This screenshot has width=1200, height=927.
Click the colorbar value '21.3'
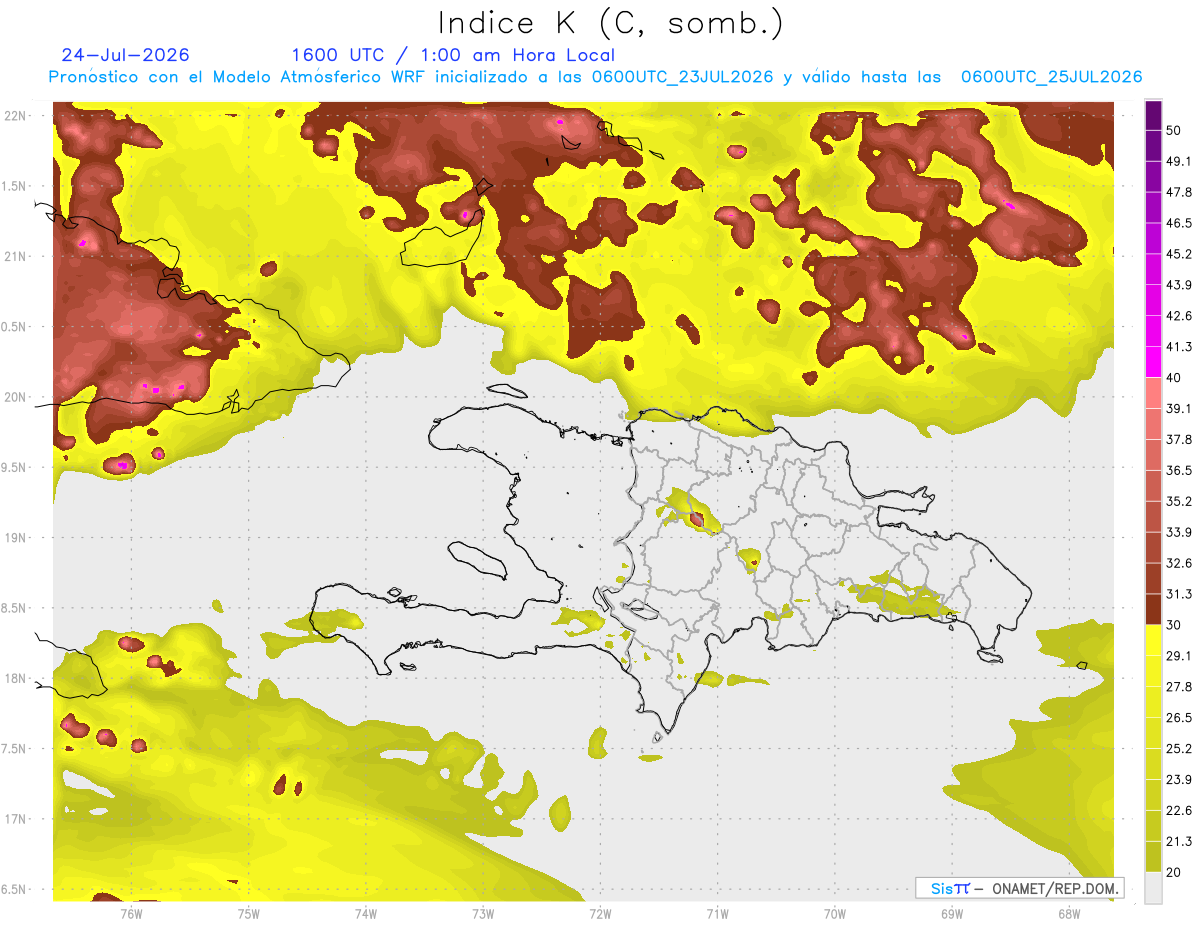pyautogui.click(x=1179, y=841)
